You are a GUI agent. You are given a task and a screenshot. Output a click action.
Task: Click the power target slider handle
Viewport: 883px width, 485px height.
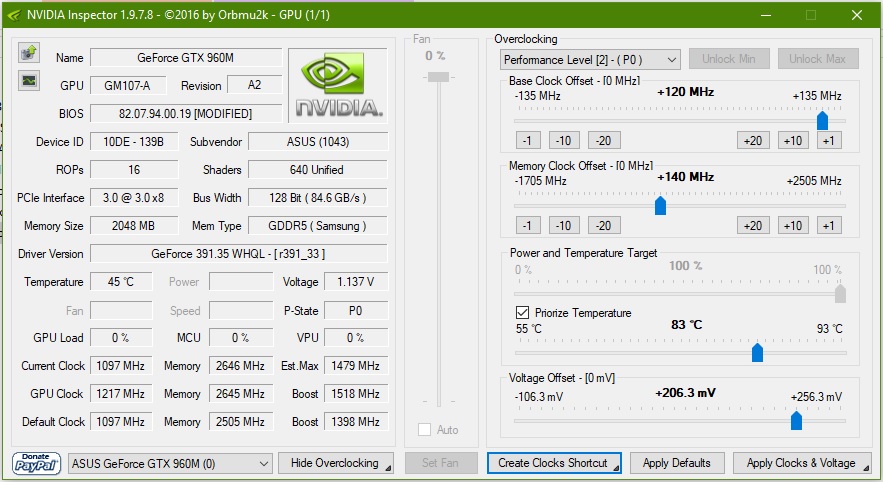click(840, 293)
